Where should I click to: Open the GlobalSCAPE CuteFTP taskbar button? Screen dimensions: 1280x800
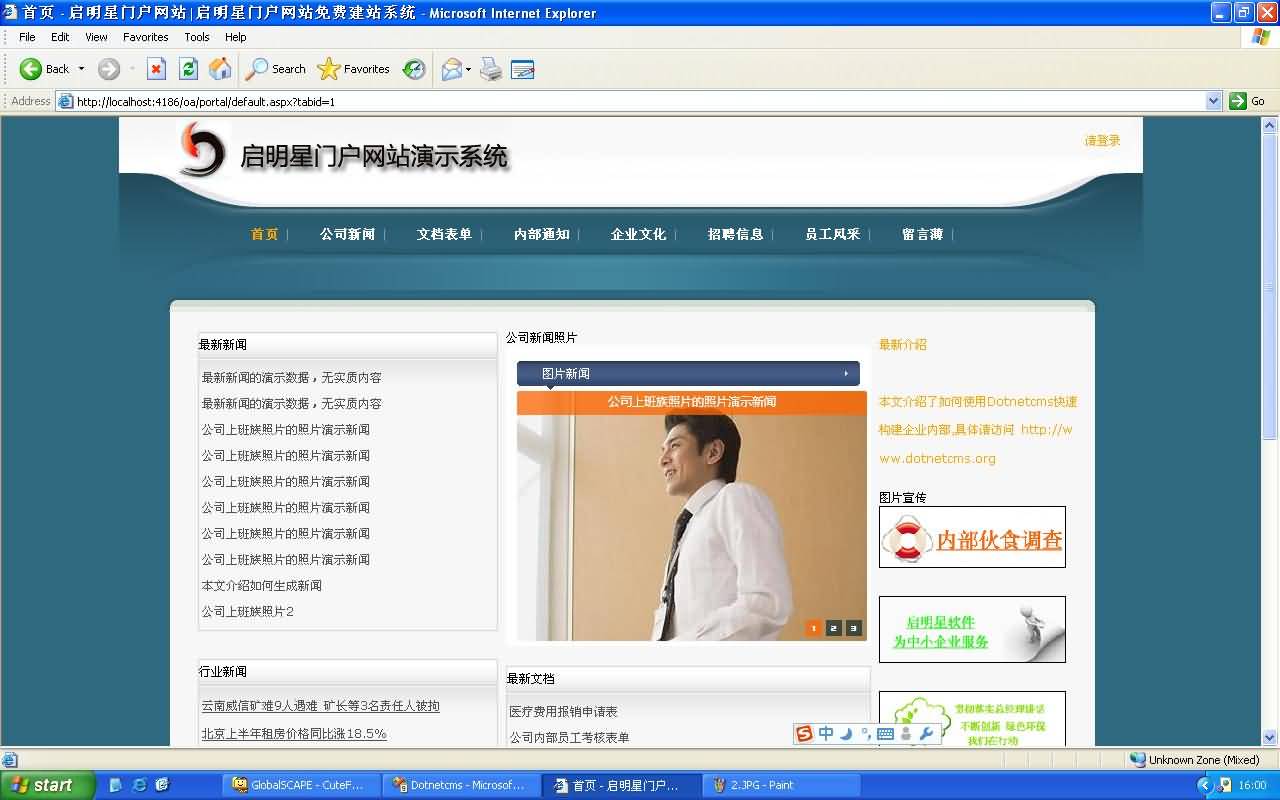(x=302, y=785)
